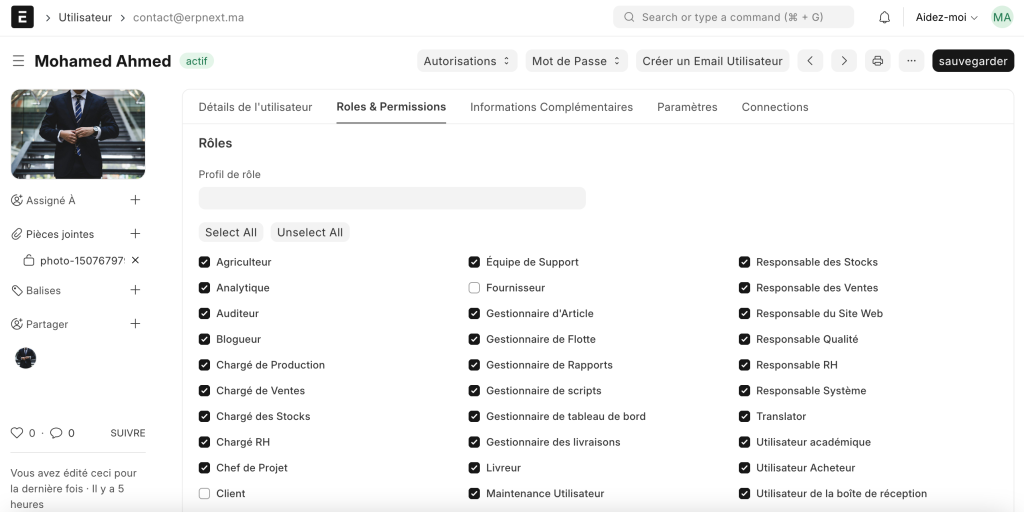Click Unselect All roles
Image resolution: width=1024 pixels, height=512 pixels.
click(310, 232)
